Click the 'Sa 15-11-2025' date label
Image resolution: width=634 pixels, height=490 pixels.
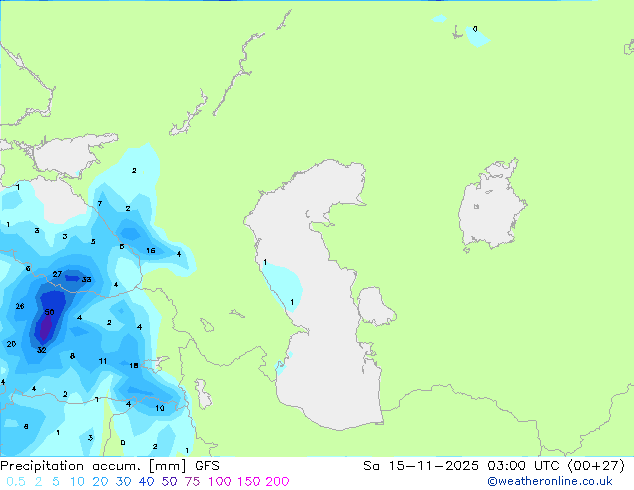click(421, 466)
